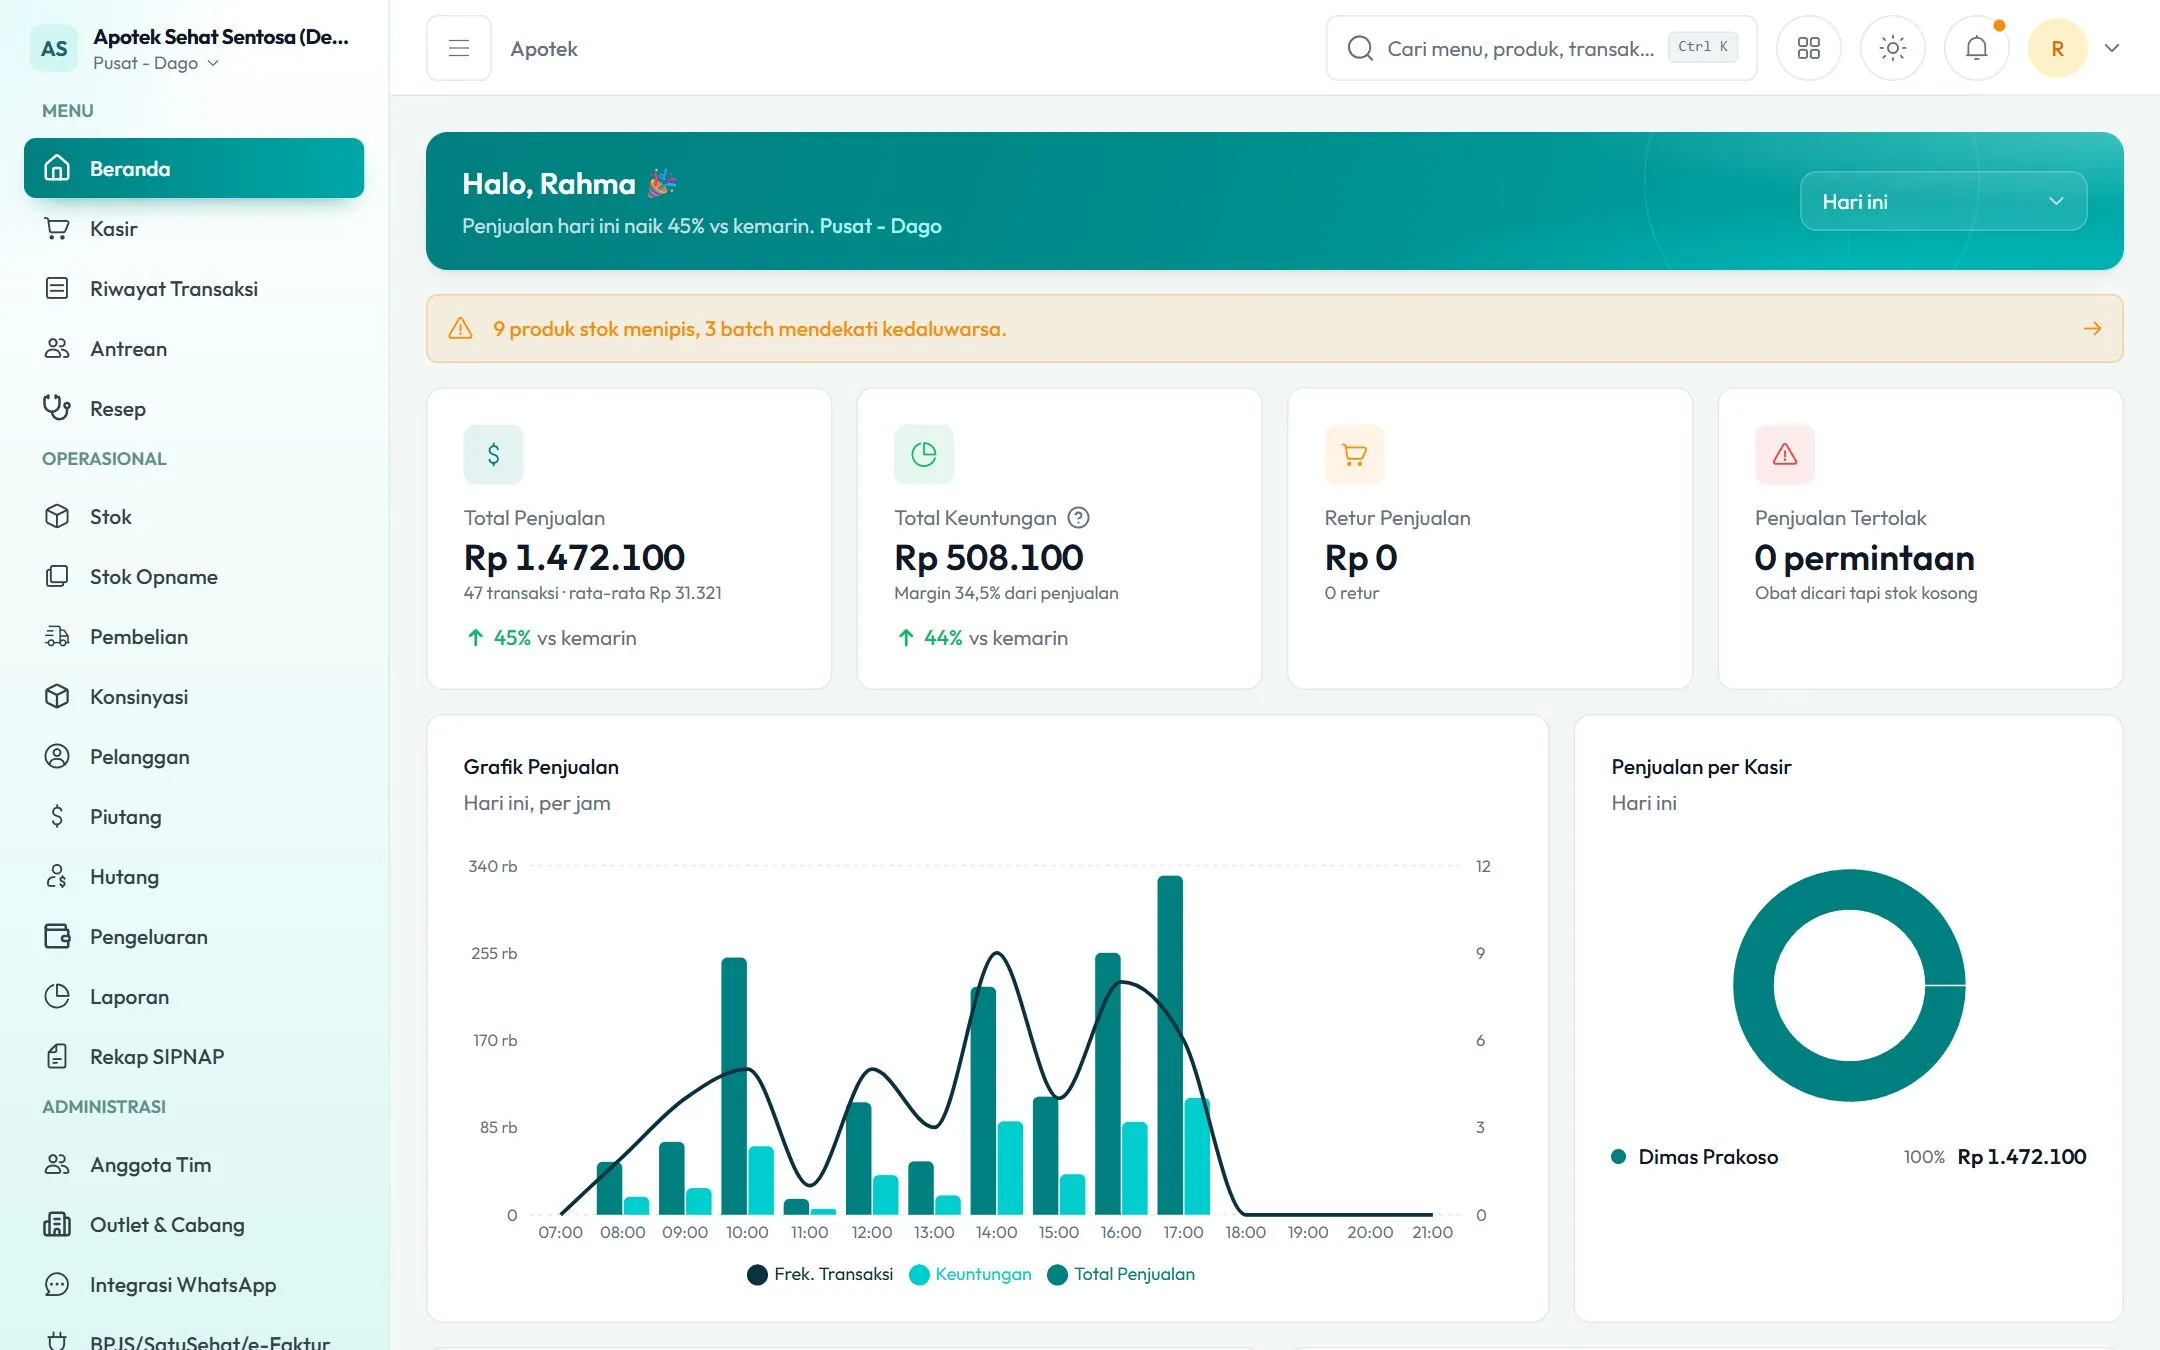This screenshot has width=2160, height=1350.
Task: Click the Stok box icon
Action: click(x=57, y=516)
